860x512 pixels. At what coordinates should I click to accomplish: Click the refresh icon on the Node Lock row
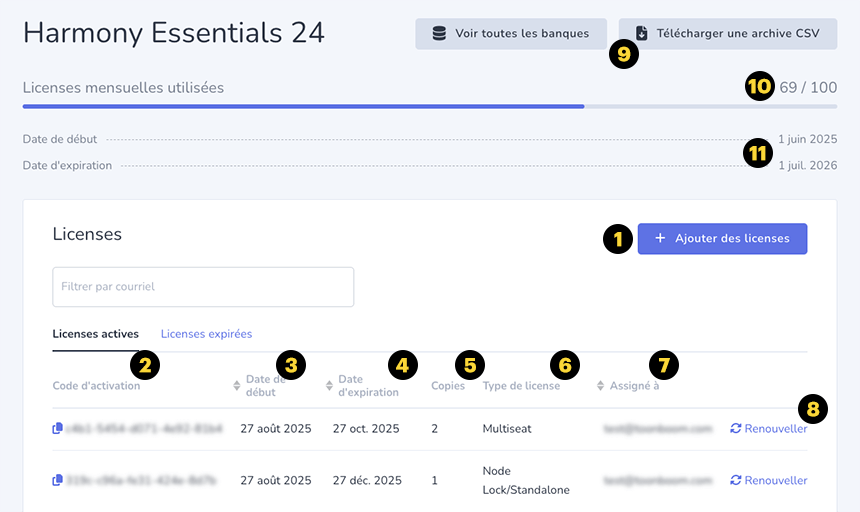736,481
